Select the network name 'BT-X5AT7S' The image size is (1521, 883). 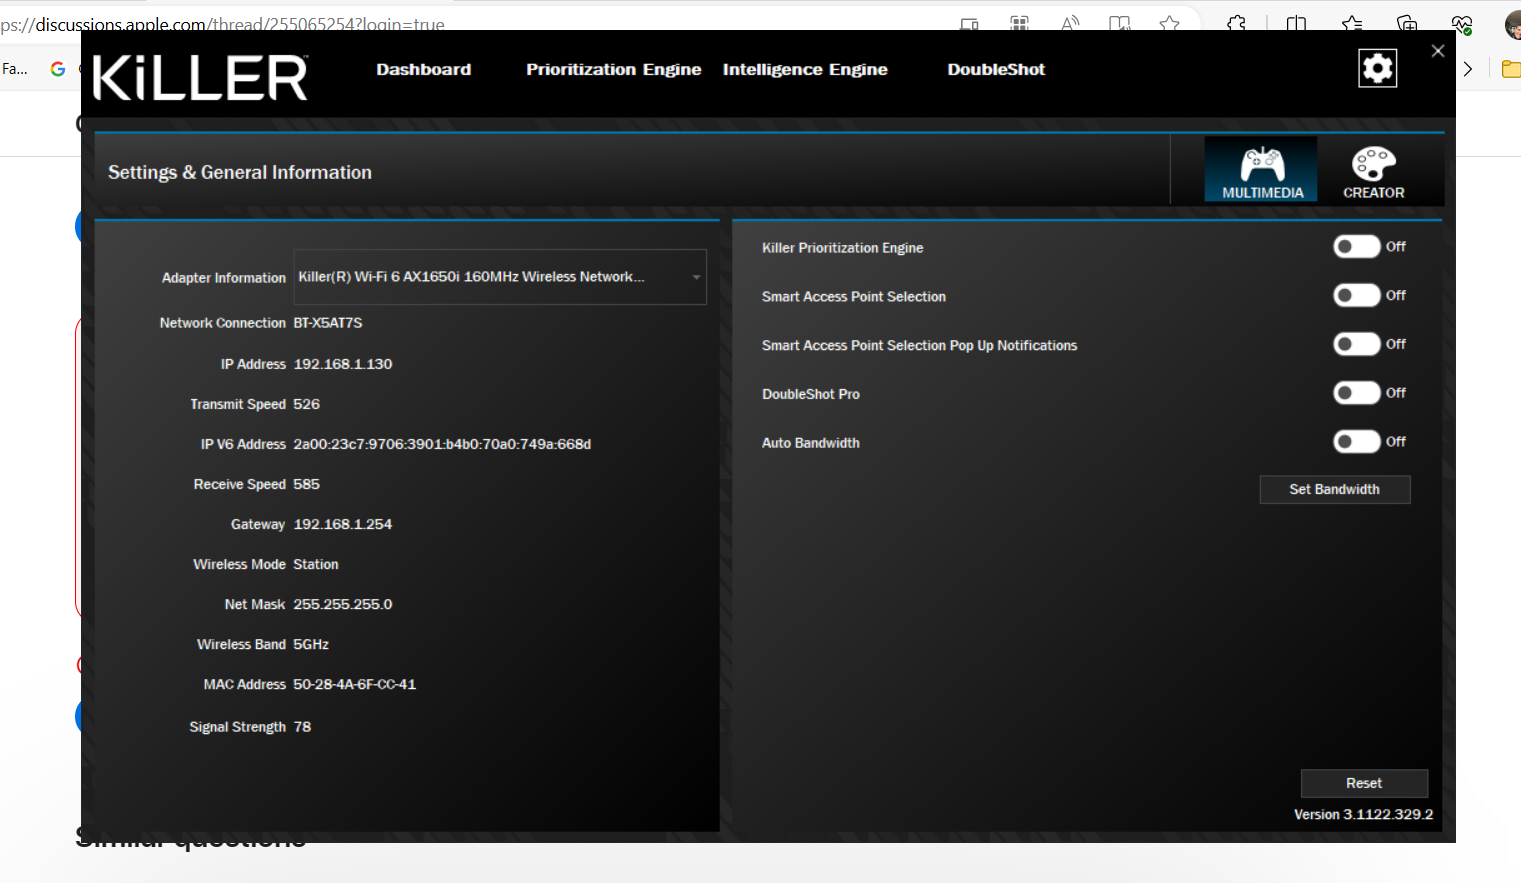point(328,323)
